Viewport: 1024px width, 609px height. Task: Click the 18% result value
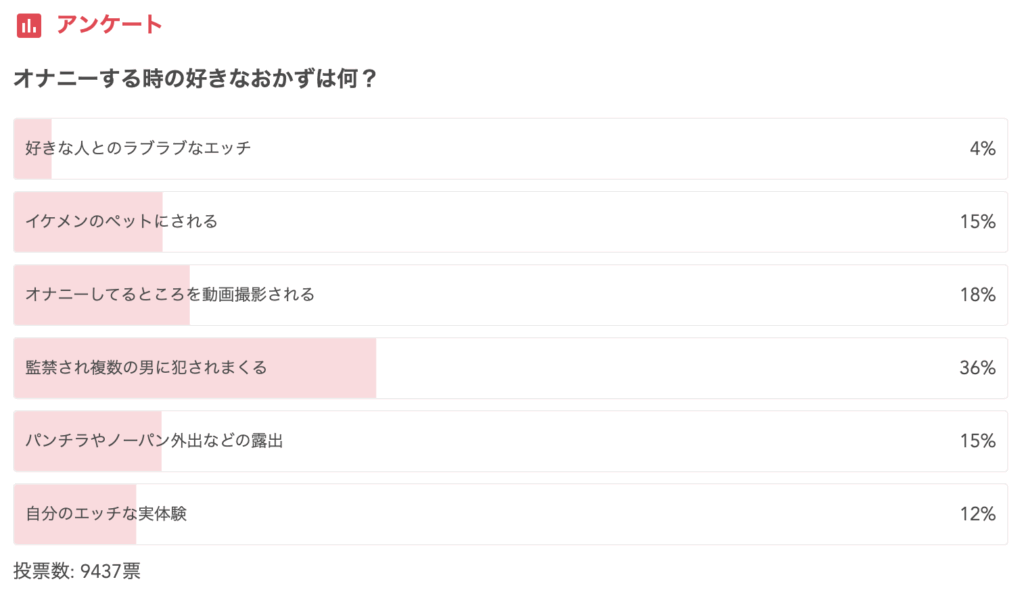tap(977, 295)
